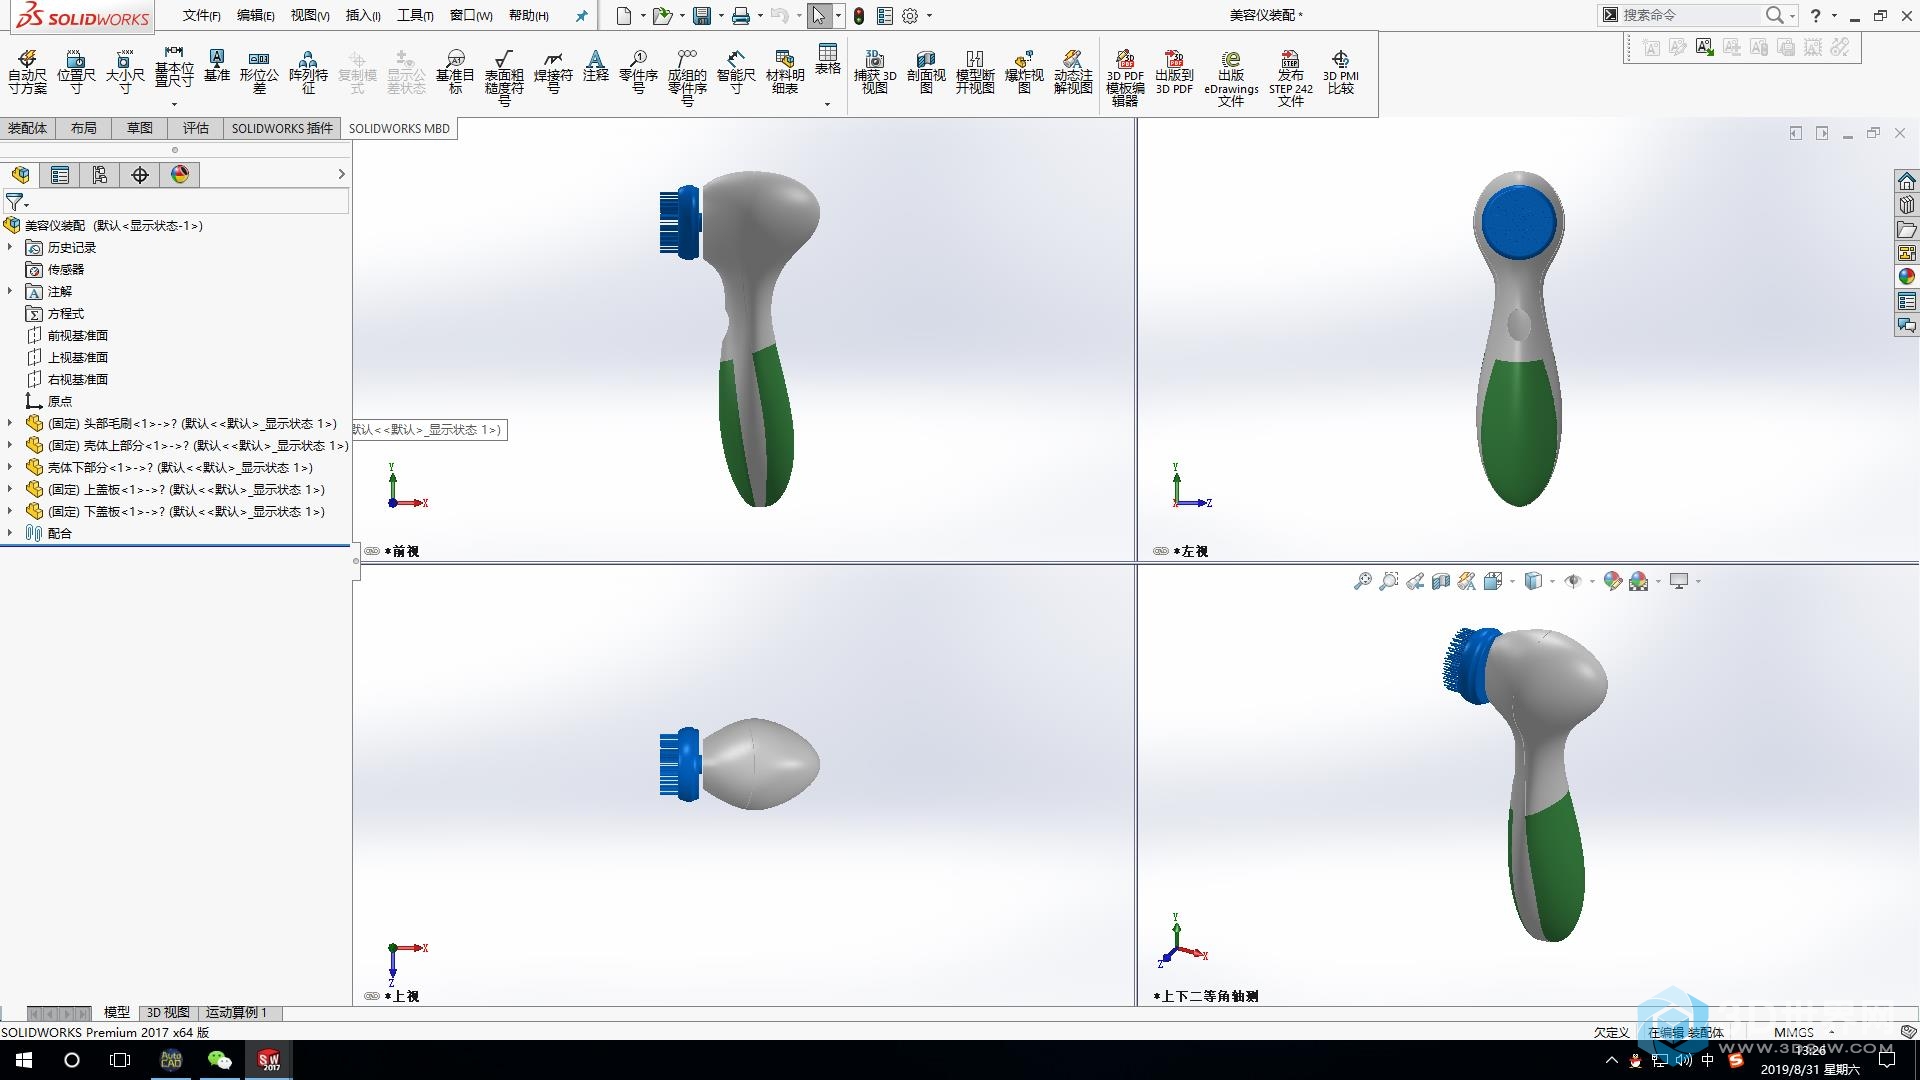Viewport: 1920px width, 1080px height.
Task: Select 原点 in the feature tree
Action: click(60, 401)
